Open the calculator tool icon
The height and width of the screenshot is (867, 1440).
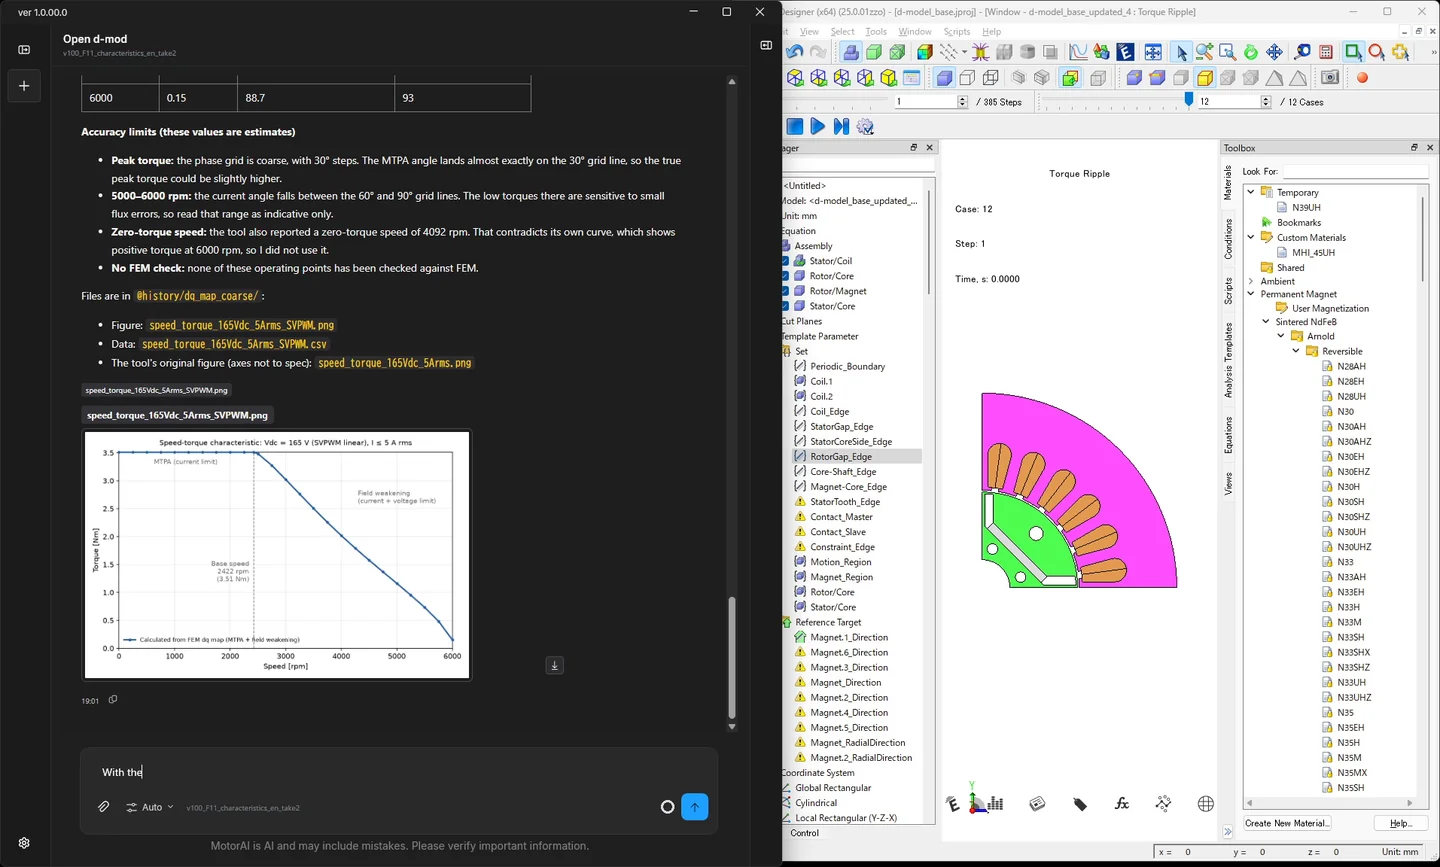(x=1326, y=52)
